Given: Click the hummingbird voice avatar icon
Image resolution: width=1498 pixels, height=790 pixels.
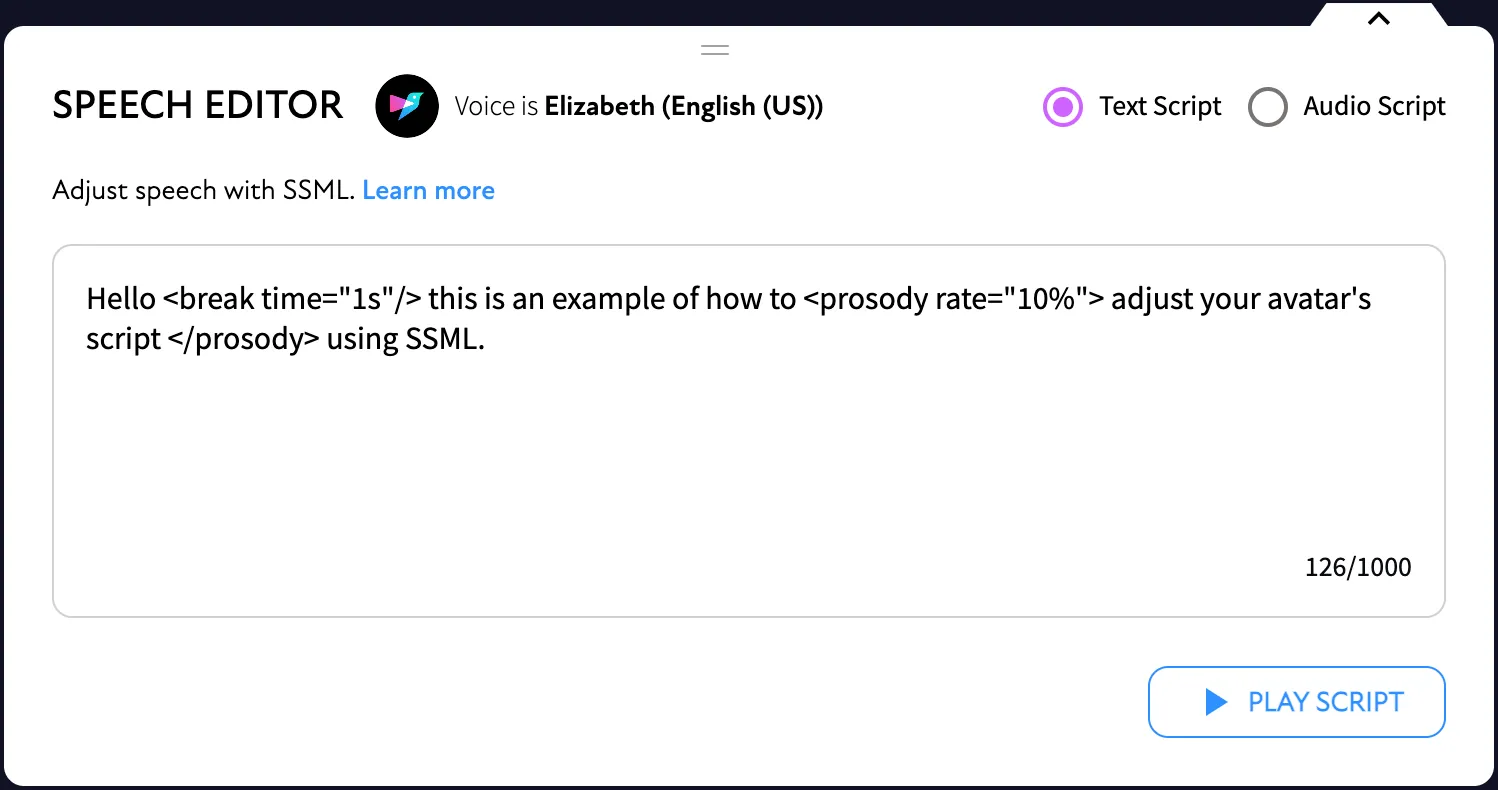Looking at the screenshot, I should (x=407, y=106).
